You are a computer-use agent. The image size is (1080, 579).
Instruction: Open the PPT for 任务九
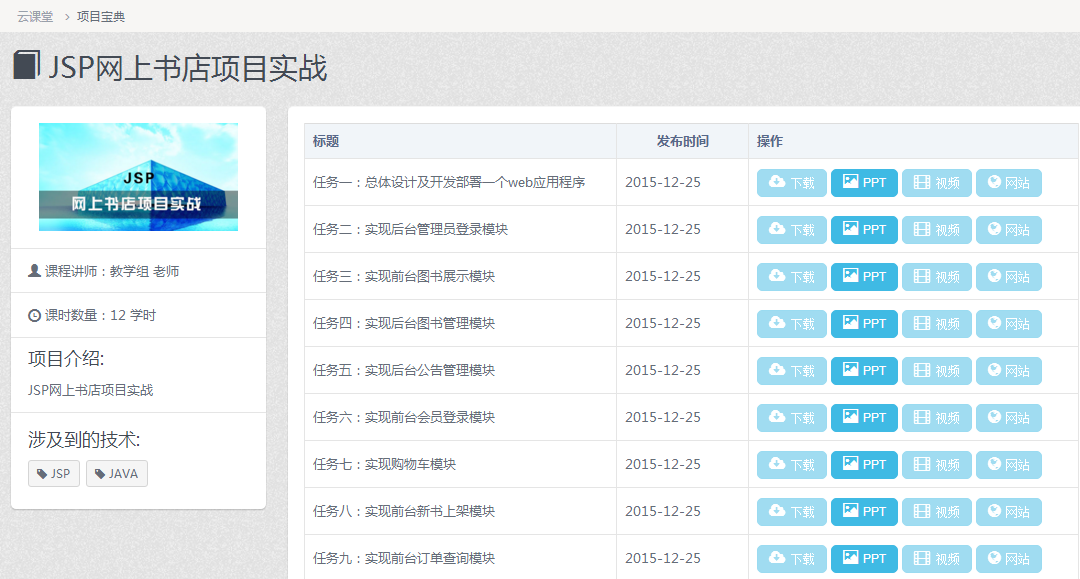coord(864,559)
